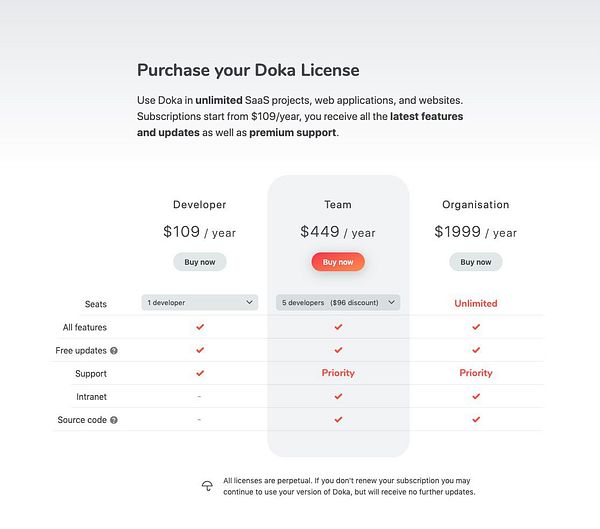Click the Source code help icon
The height and width of the screenshot is (529, 600).
[x=114, y=420]
